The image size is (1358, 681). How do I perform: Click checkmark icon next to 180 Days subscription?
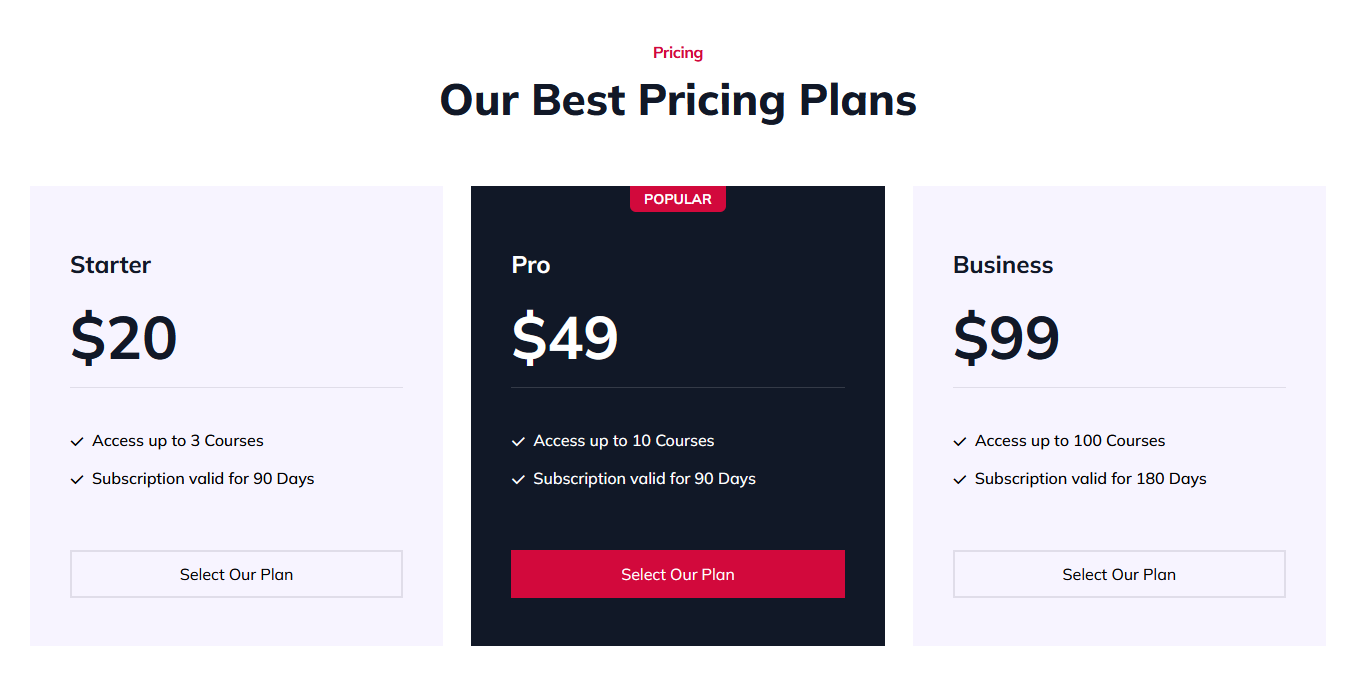pyautogui.click(x=960, y=479)
